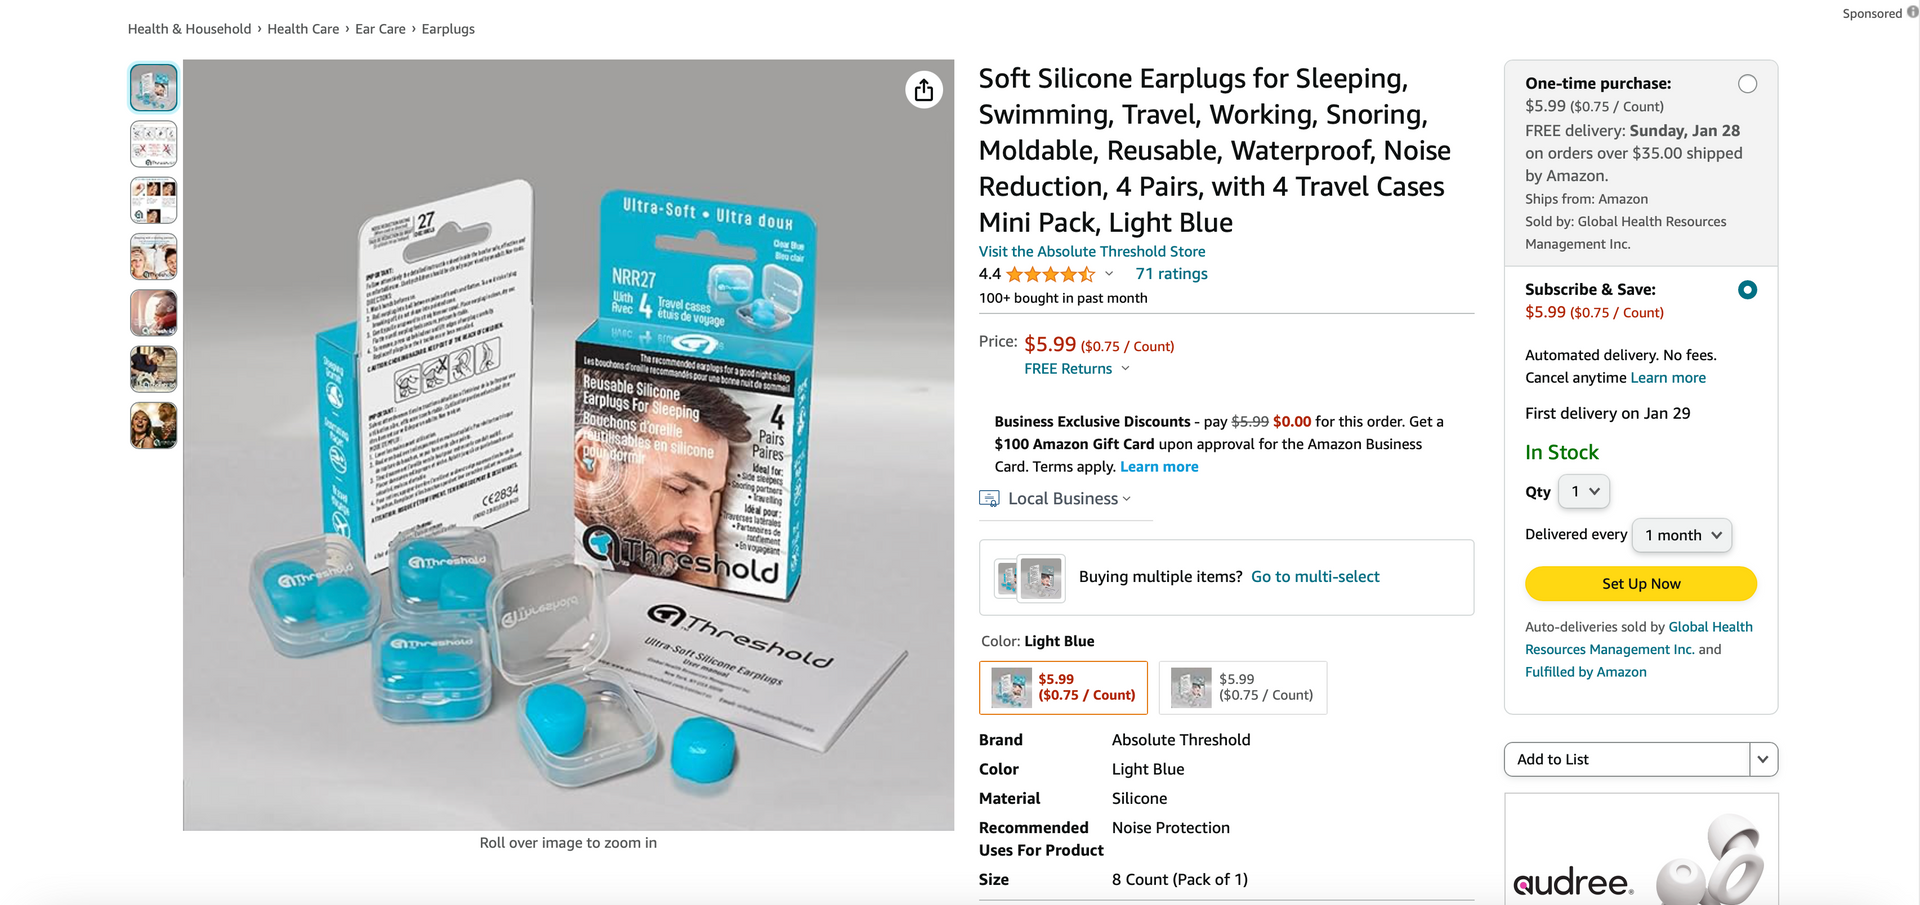
Task: Expand the FREE Returns details
Action: tap(1077, 369)
